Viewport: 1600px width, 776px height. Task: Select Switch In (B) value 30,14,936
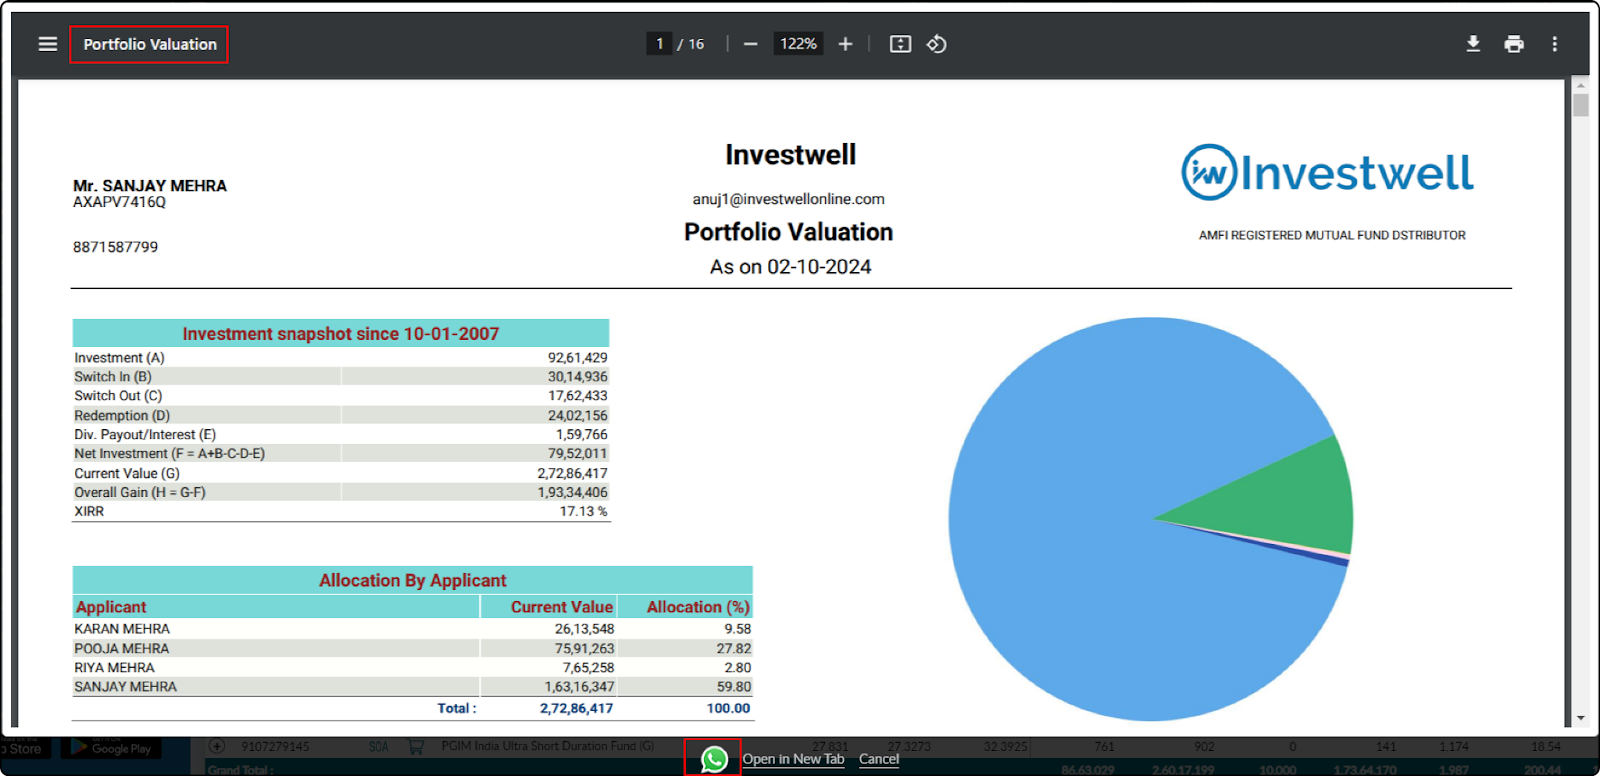pos(577,376)
